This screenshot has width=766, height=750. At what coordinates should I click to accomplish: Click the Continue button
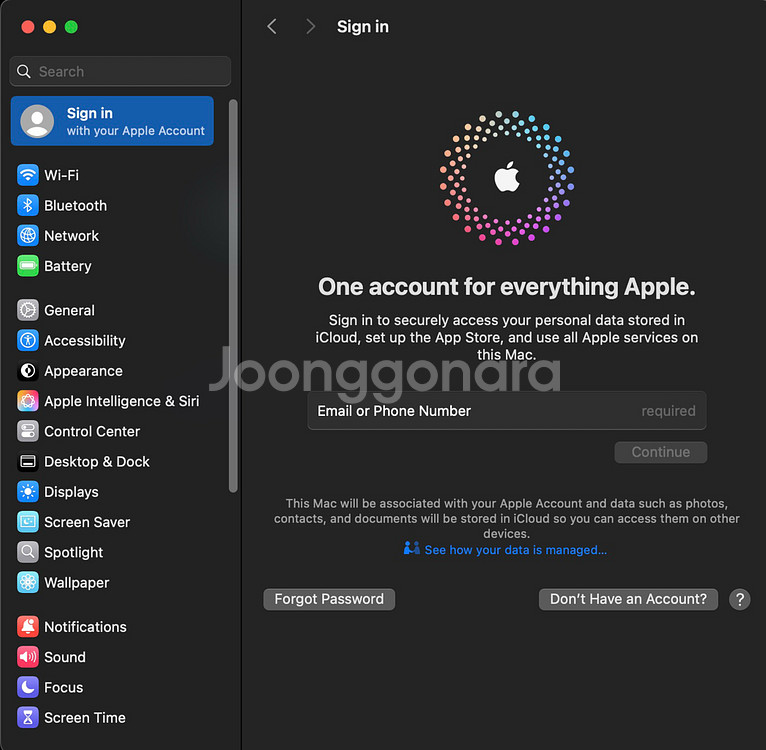660,452
